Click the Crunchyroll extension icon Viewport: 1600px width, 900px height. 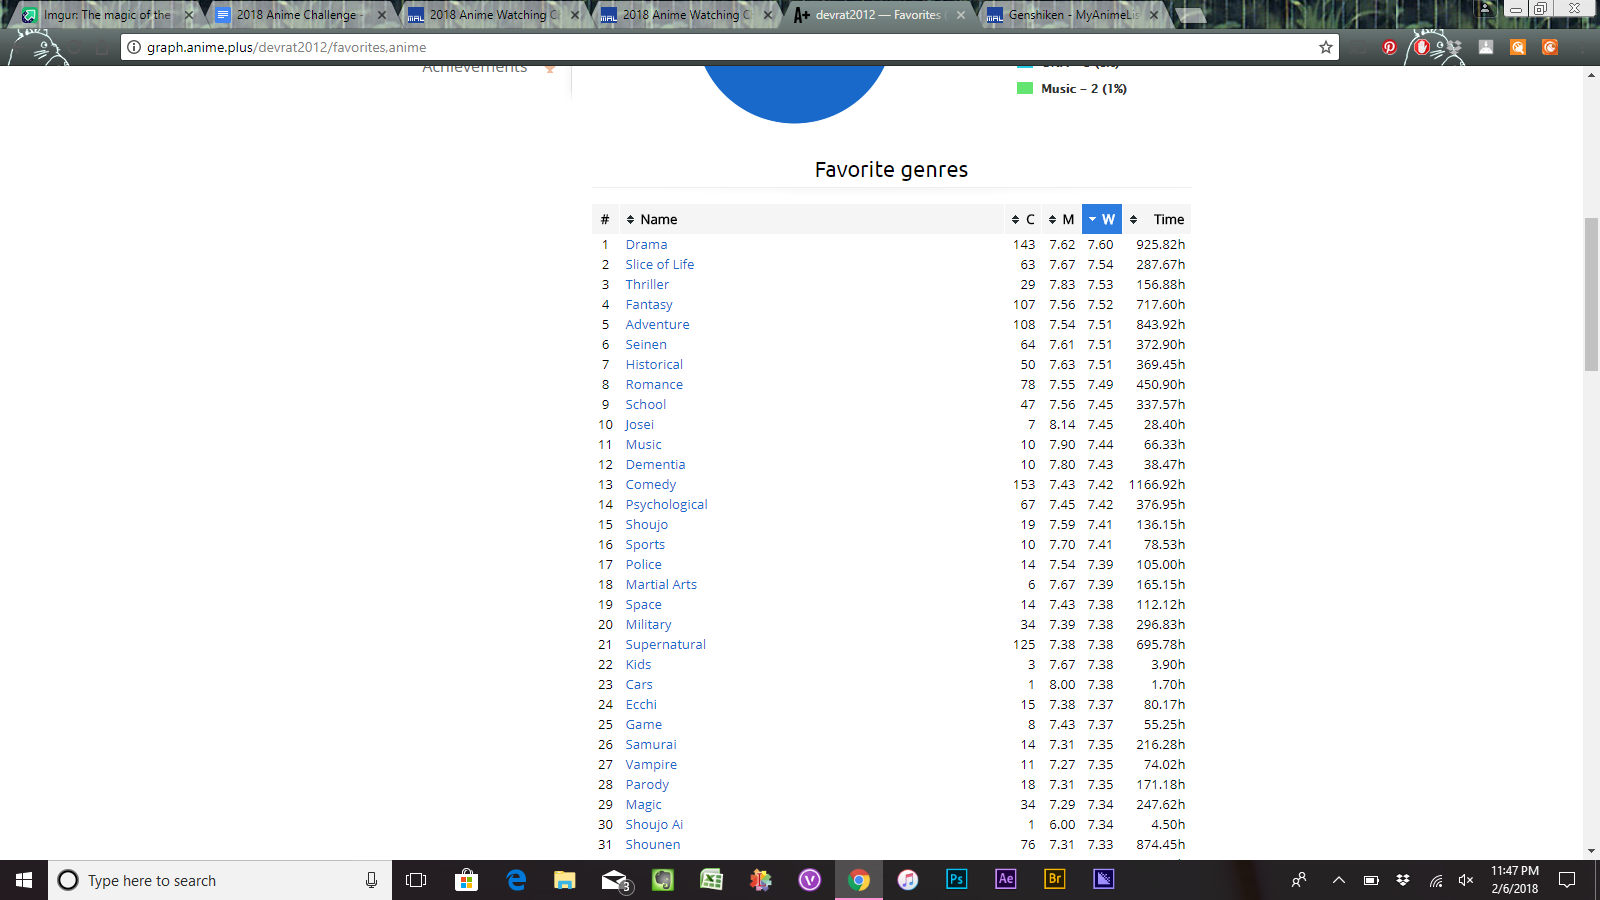[1549, 47]
